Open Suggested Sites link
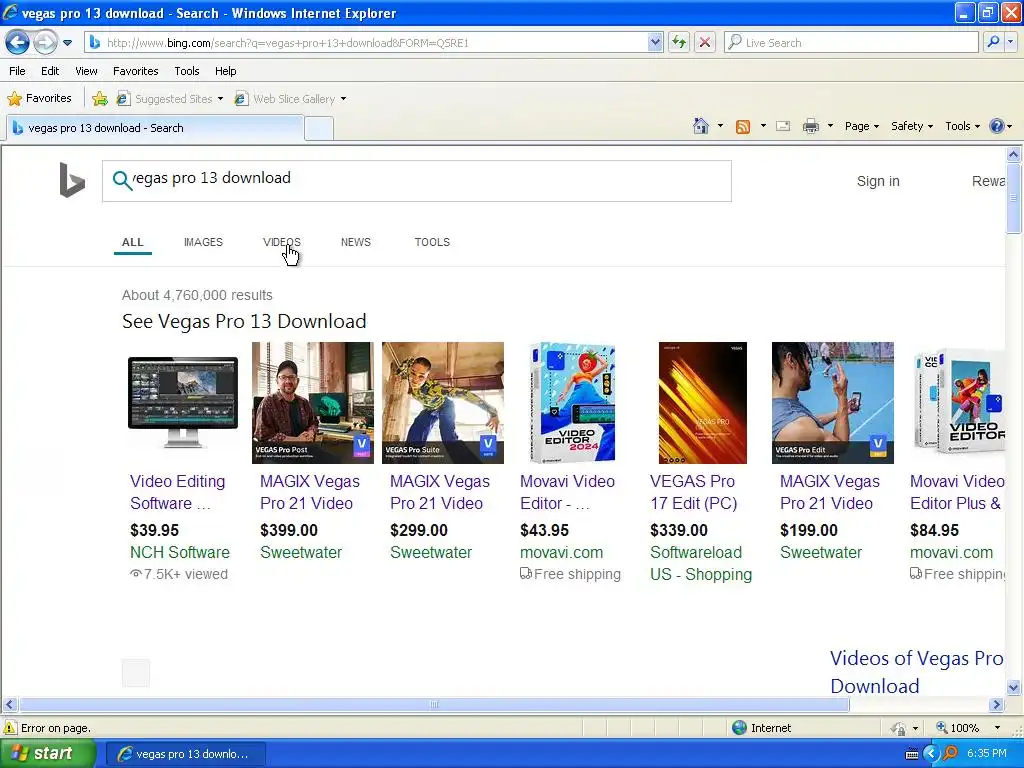This screenshot has width=1024, height=768. tap(170, 99)
